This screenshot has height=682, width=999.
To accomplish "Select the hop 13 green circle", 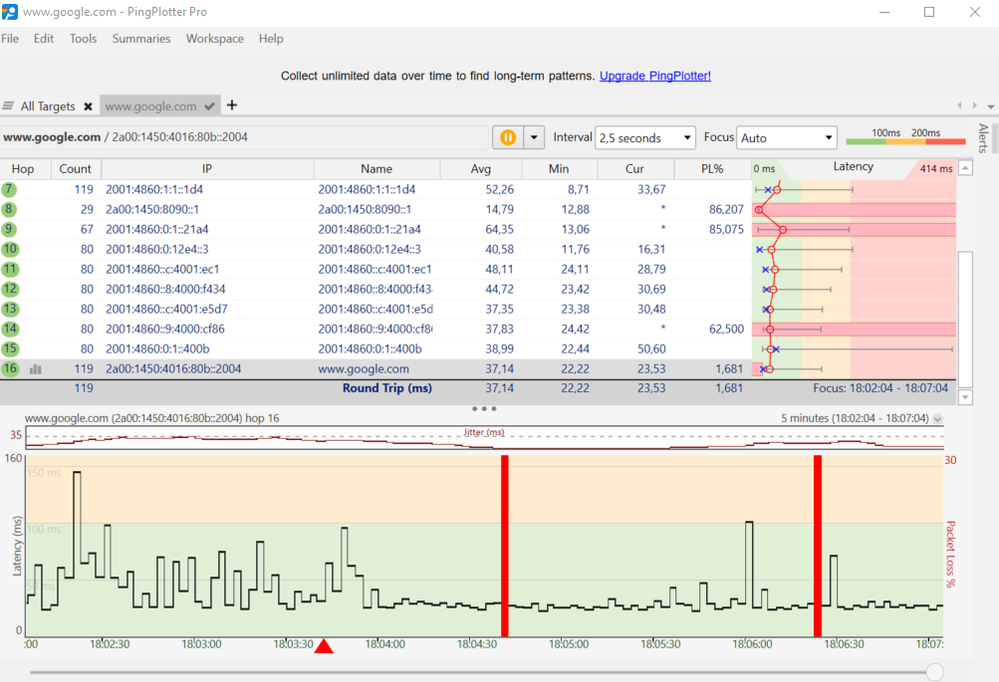I will (x=10, y=308).
